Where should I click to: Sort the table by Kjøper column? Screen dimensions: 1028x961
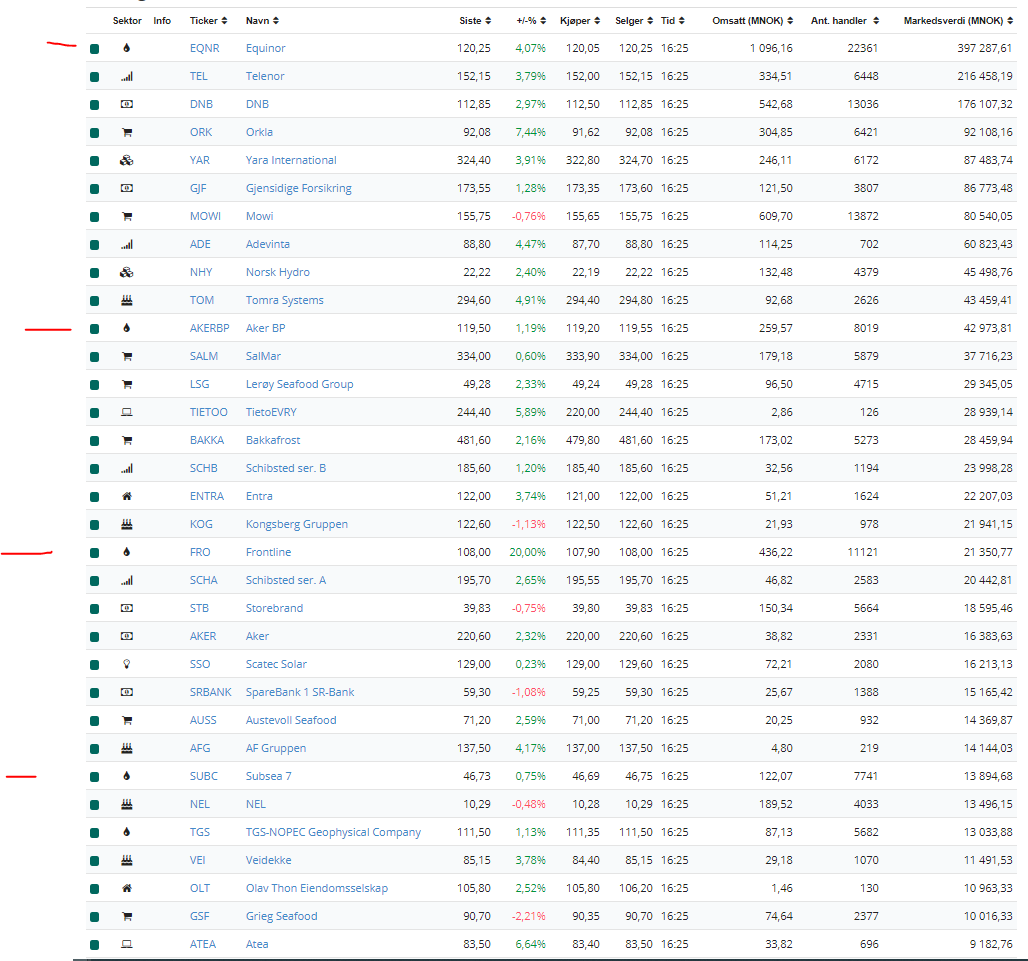click(x=580, y=20)
